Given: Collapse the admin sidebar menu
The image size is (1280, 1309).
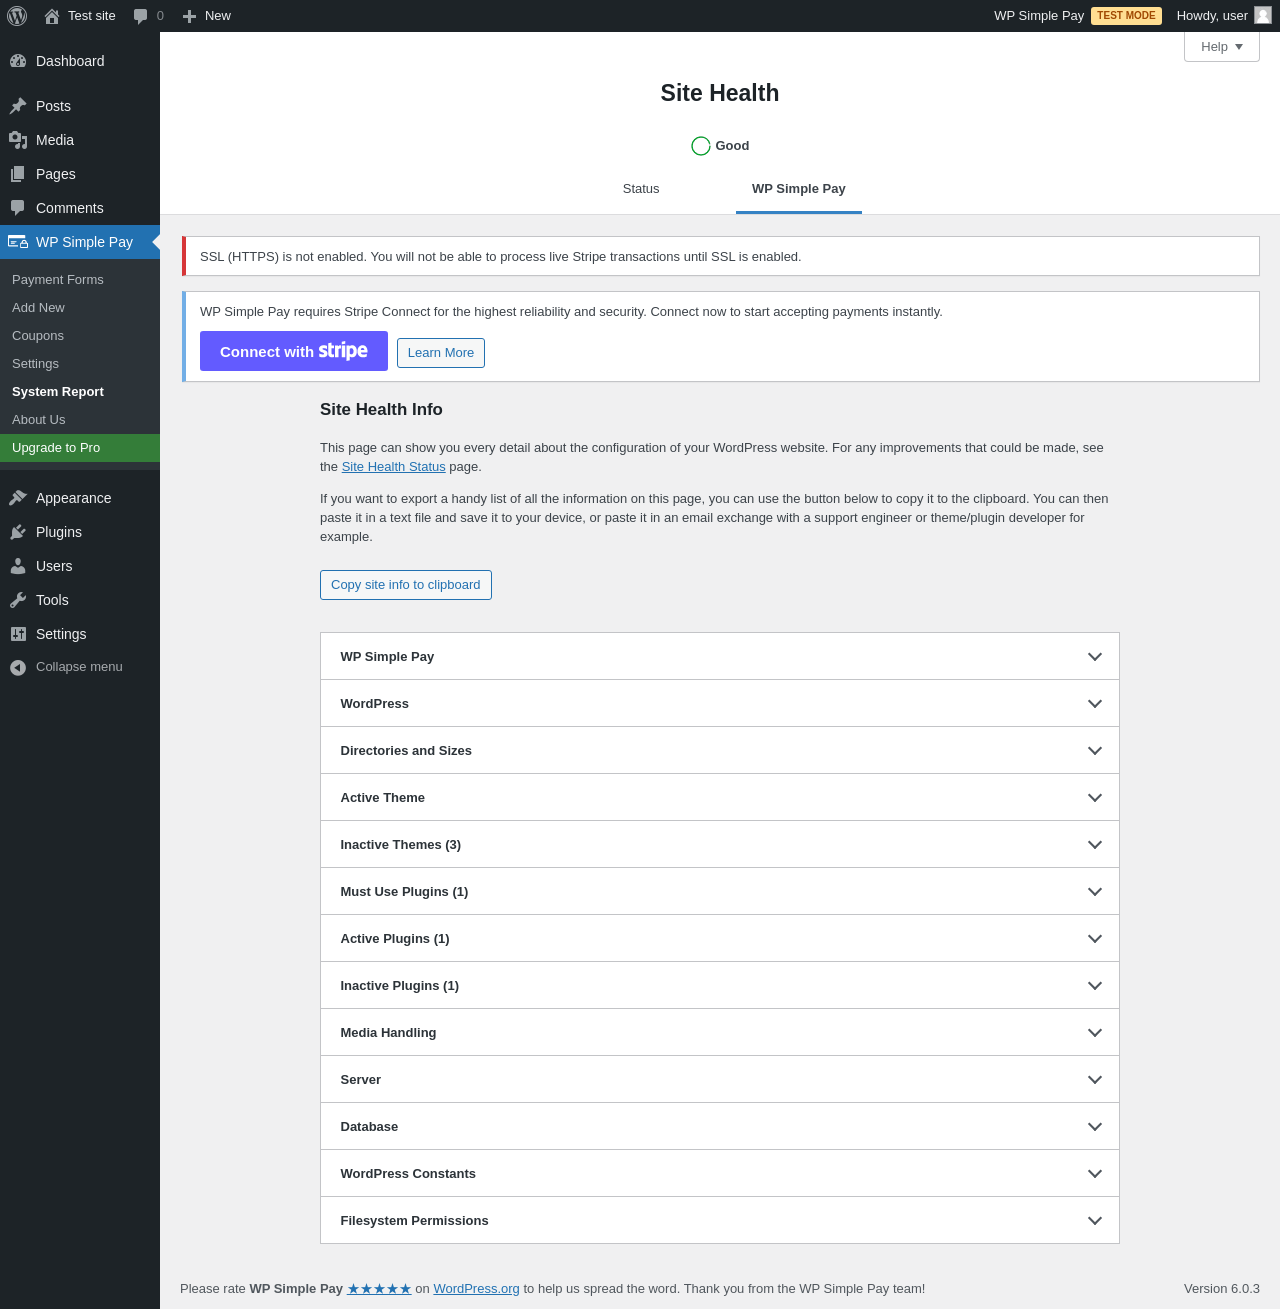Looking at the screenshot, I should point(66,667).
